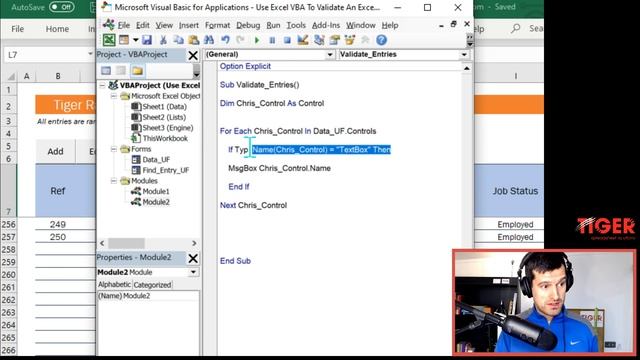Screen dimensions: 640x360
Task: Run the macro with green play icon
Action: pos(257,40)
